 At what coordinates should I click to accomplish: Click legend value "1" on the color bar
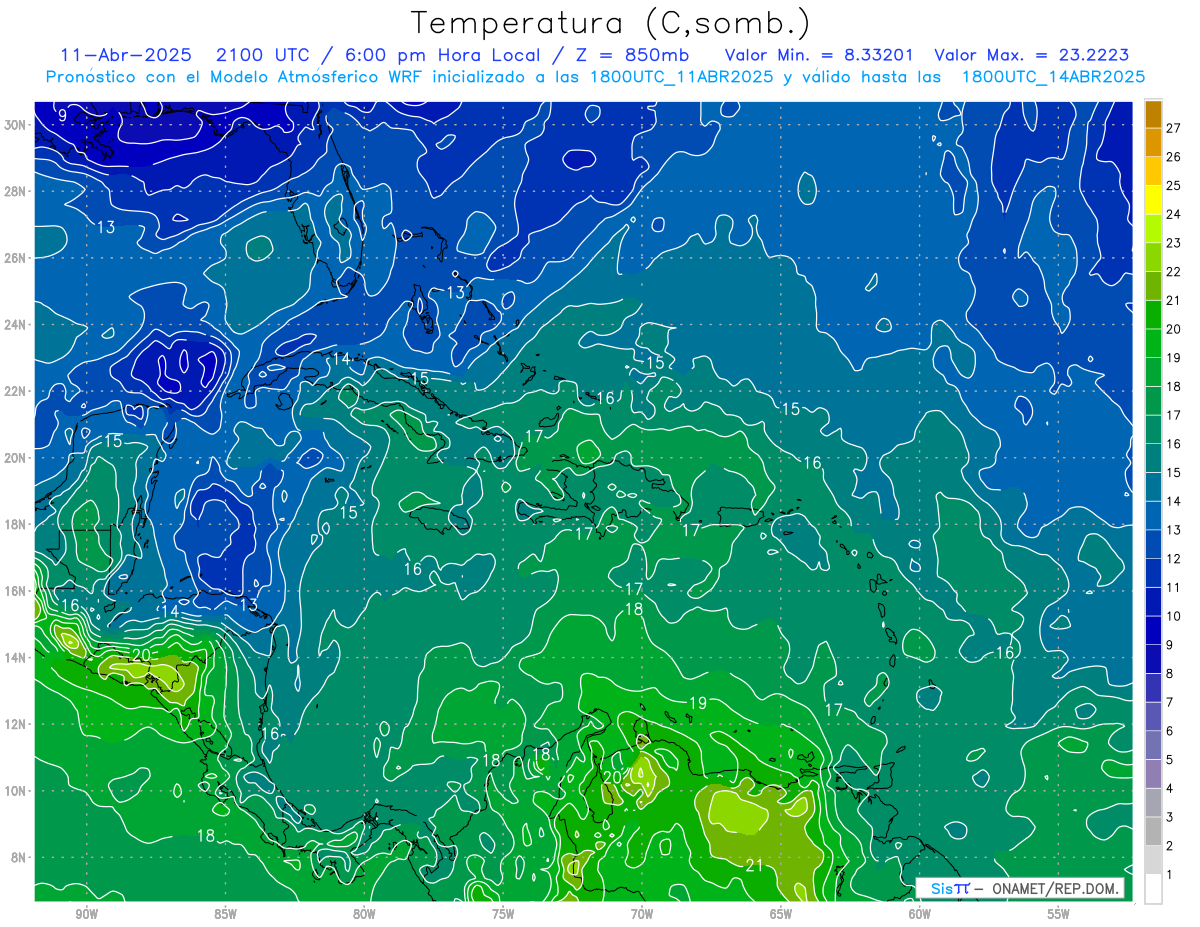[1170, 876]
